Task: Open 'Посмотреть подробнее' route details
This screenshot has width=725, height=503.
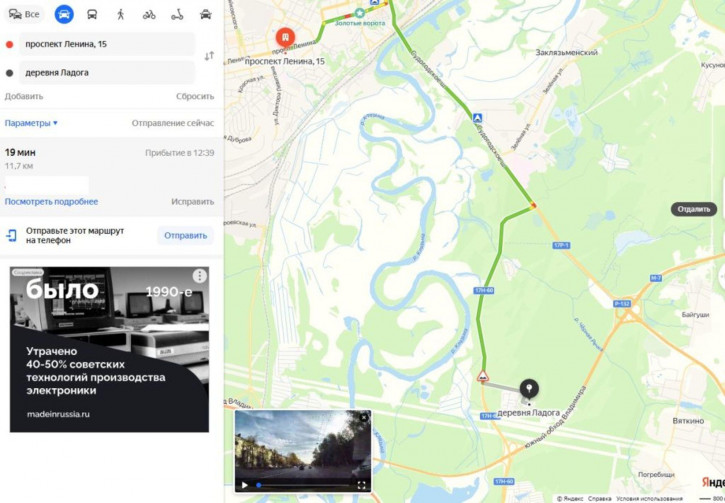Action: click(51, 202)
